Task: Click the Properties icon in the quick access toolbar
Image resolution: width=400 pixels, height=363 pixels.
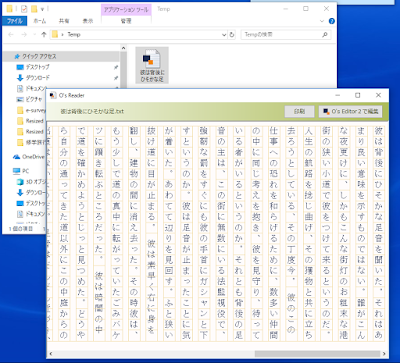Action: [x=24, y=9]
